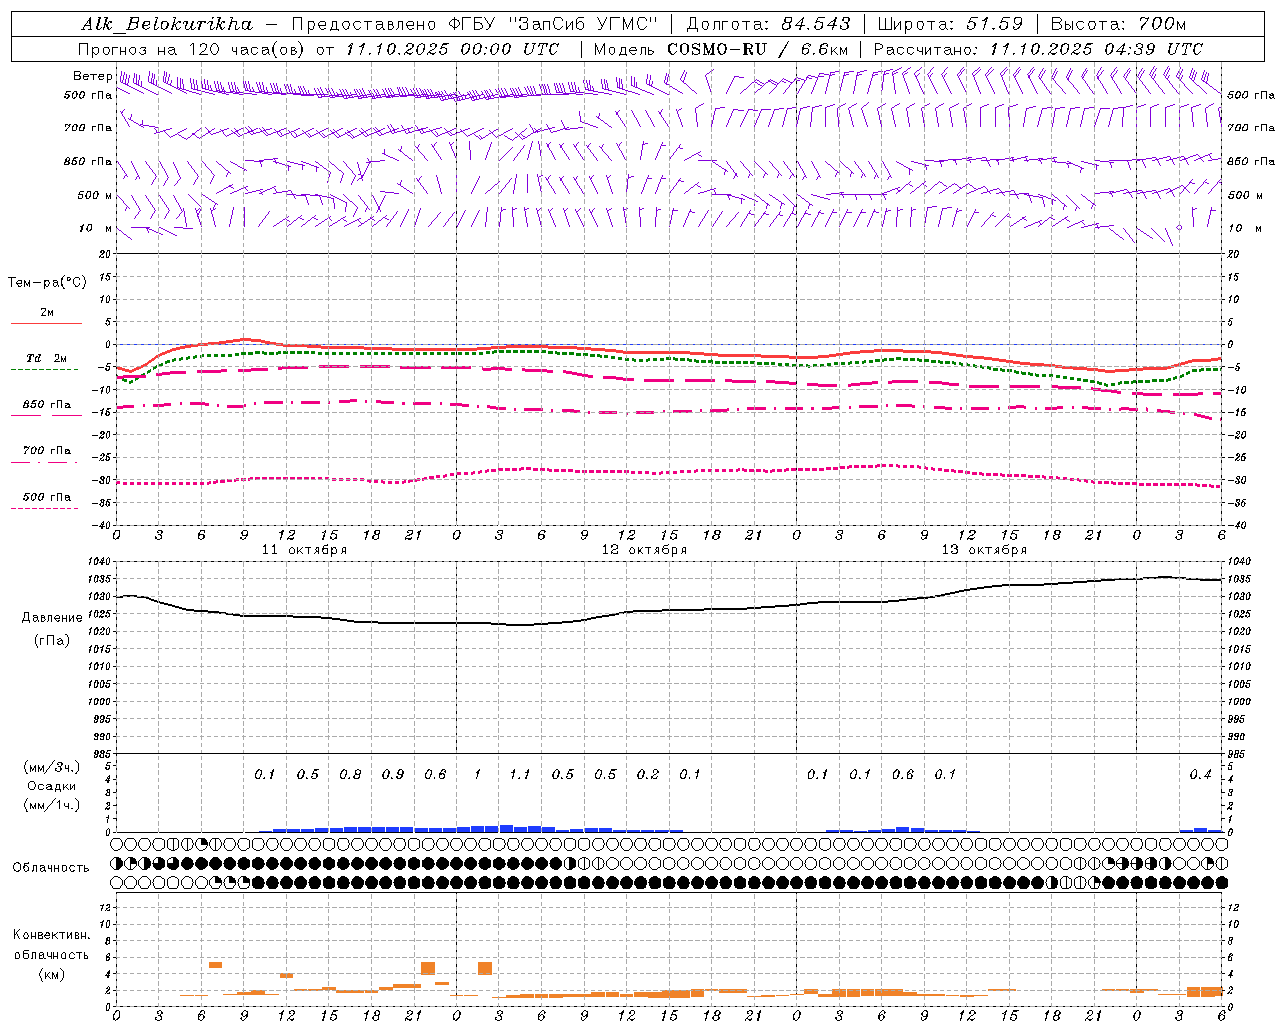This screenshot has height=1024, width=1280.
Task: Click the 0.4 precipitation value
Action: pos(1200,775)
